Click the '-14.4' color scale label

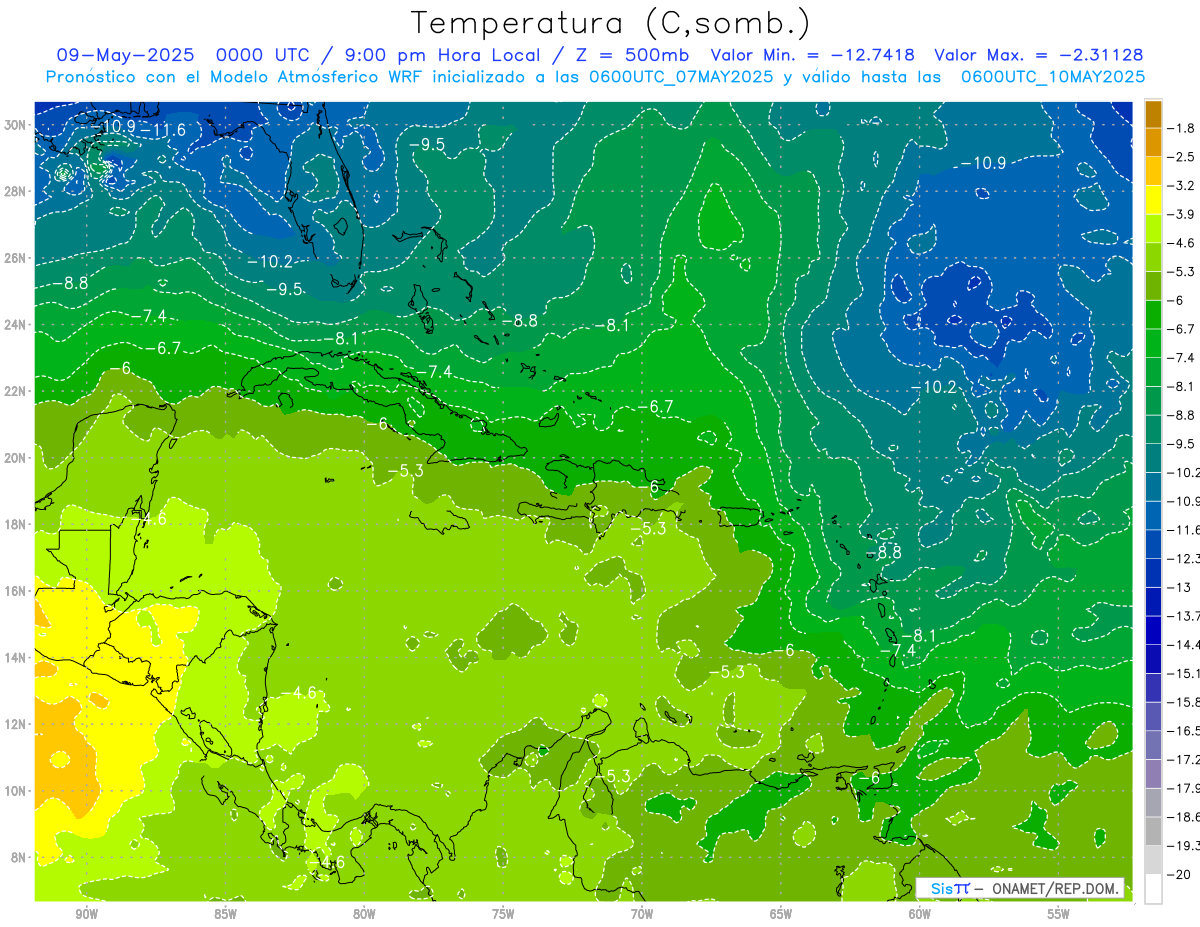tap(1184, 644)
